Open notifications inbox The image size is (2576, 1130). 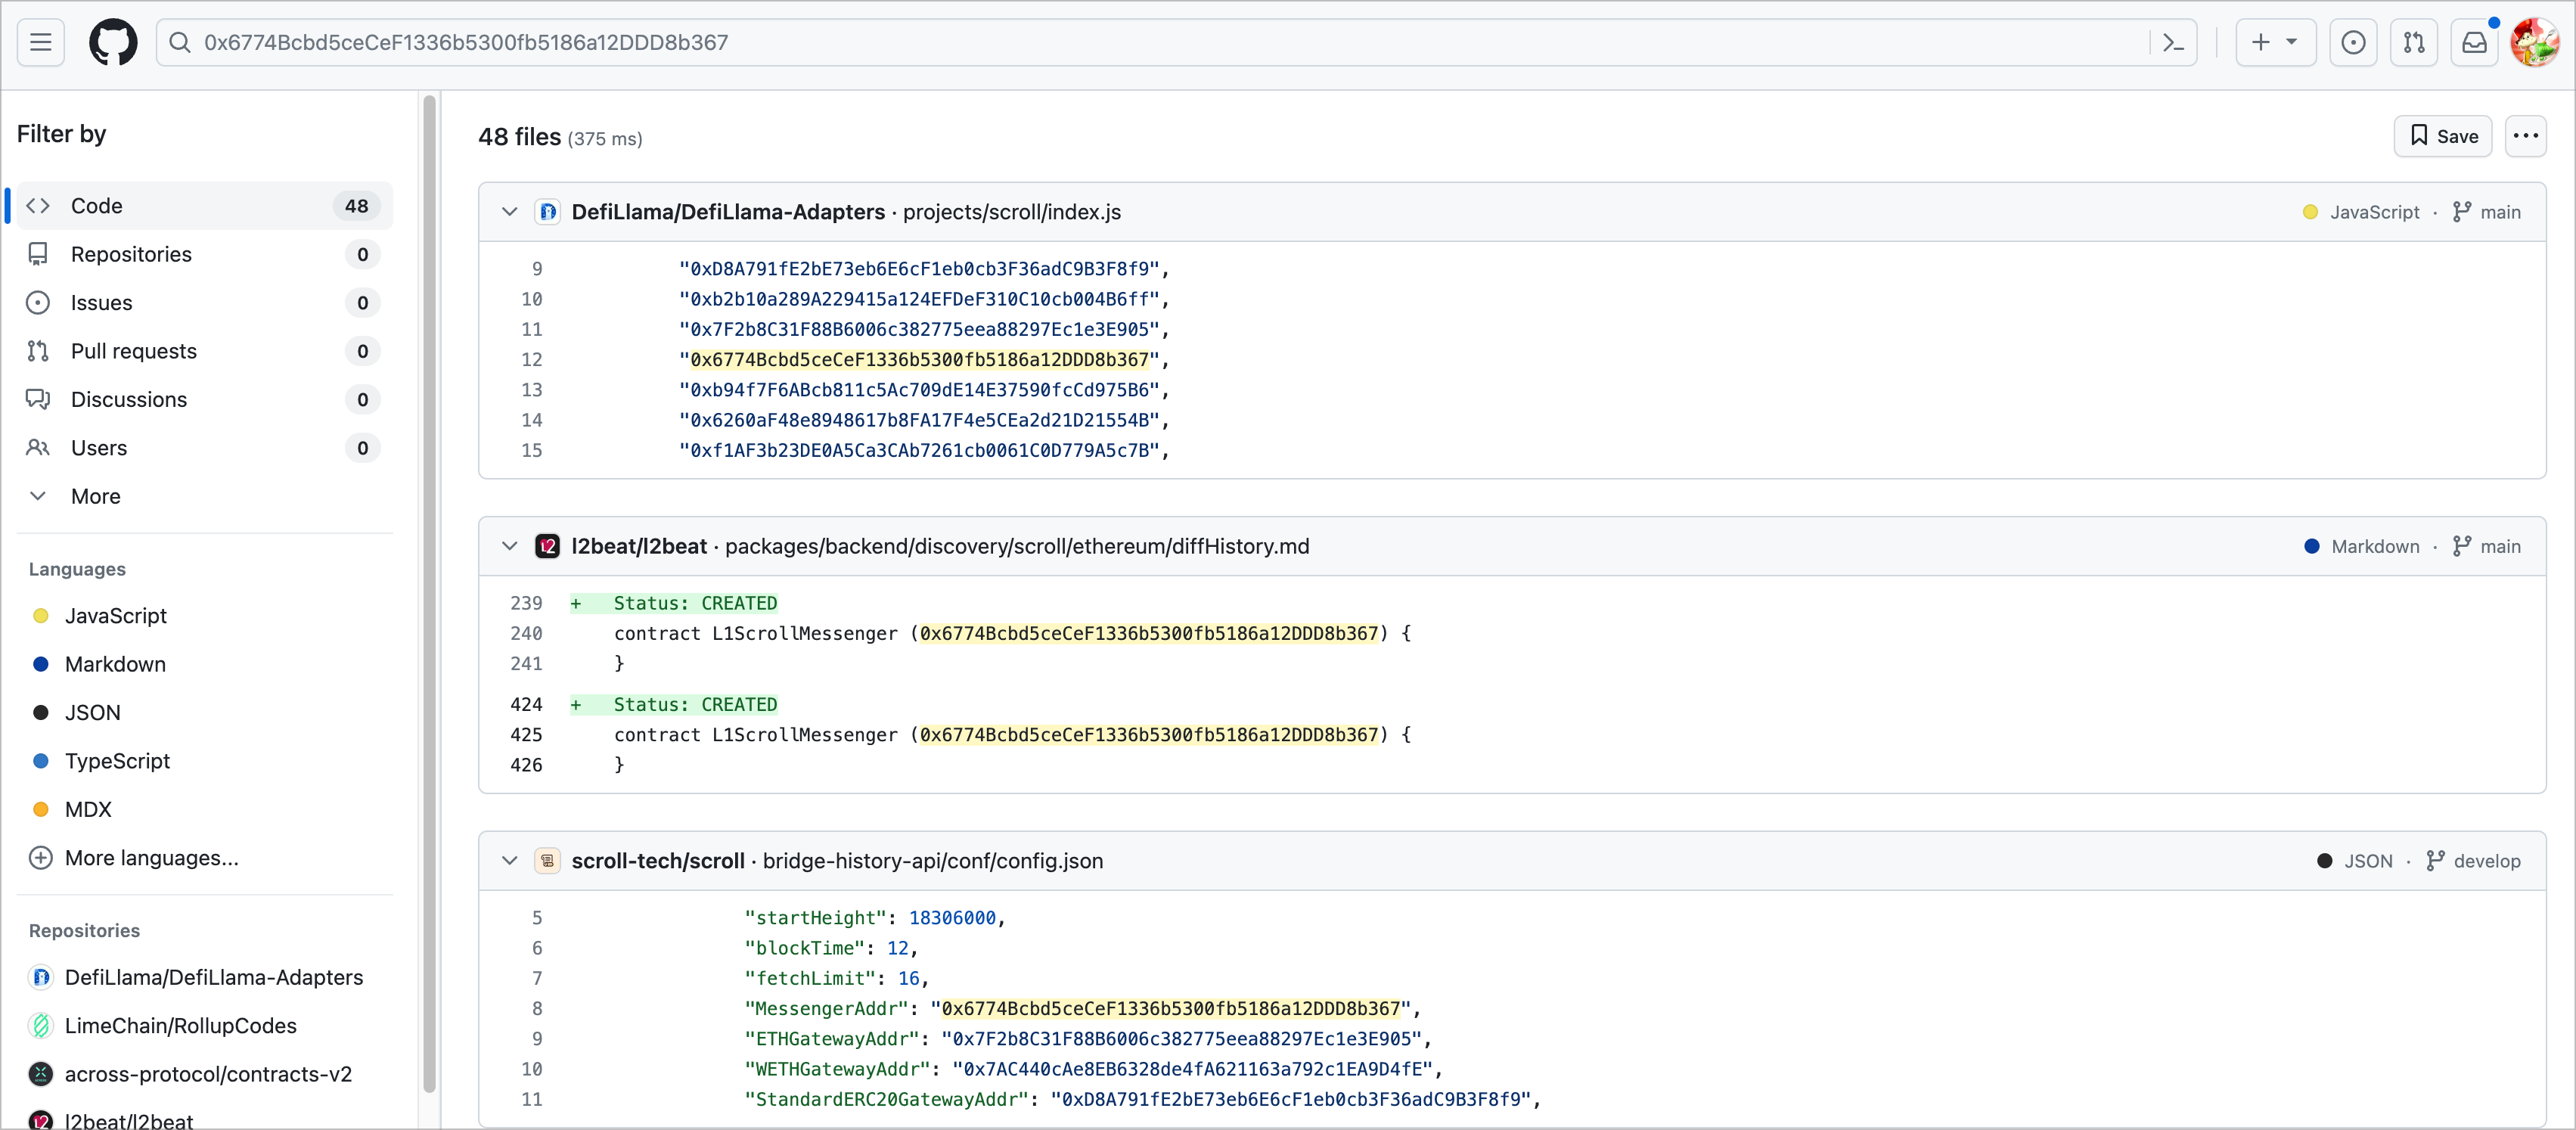pyautogui.click(x=2475, y=42)
